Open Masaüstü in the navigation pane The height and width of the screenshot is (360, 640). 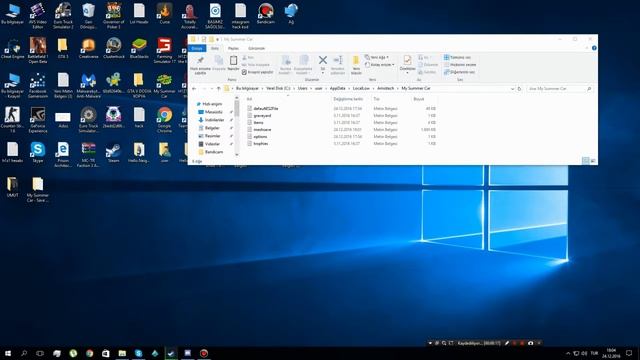tap(214, 112)
